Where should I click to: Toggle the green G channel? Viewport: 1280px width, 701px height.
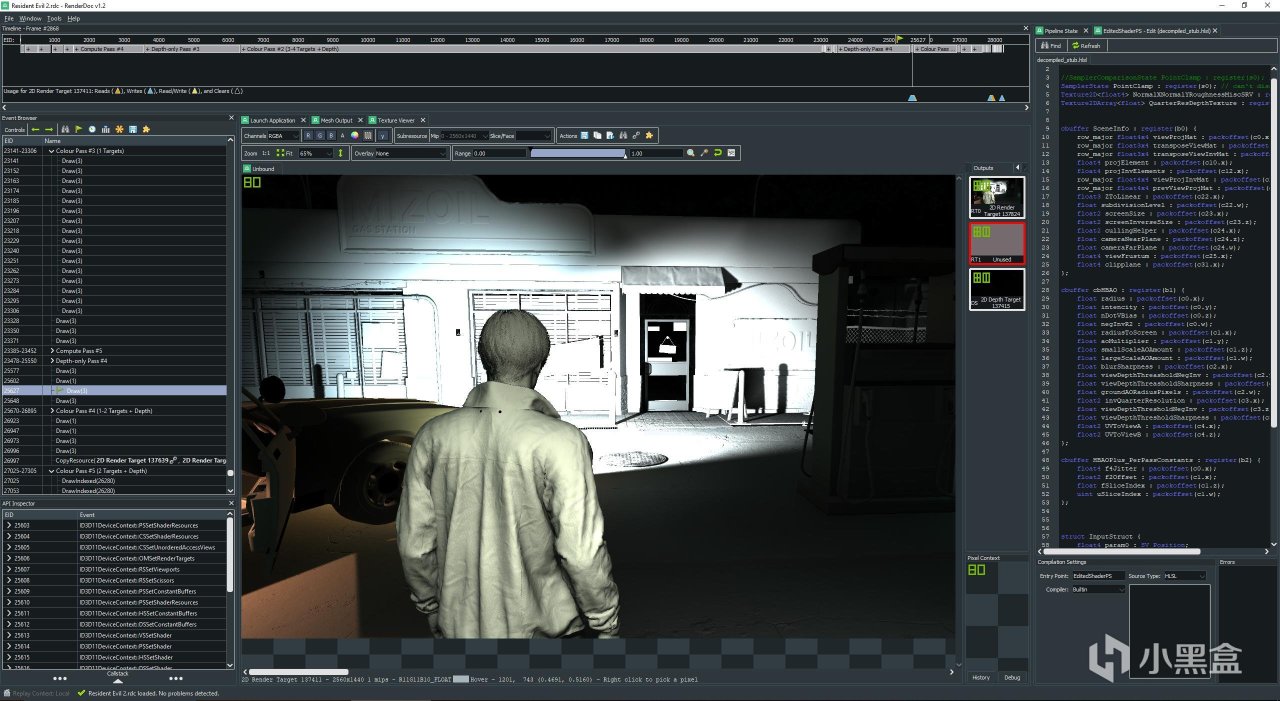click(x=320, y=135)
